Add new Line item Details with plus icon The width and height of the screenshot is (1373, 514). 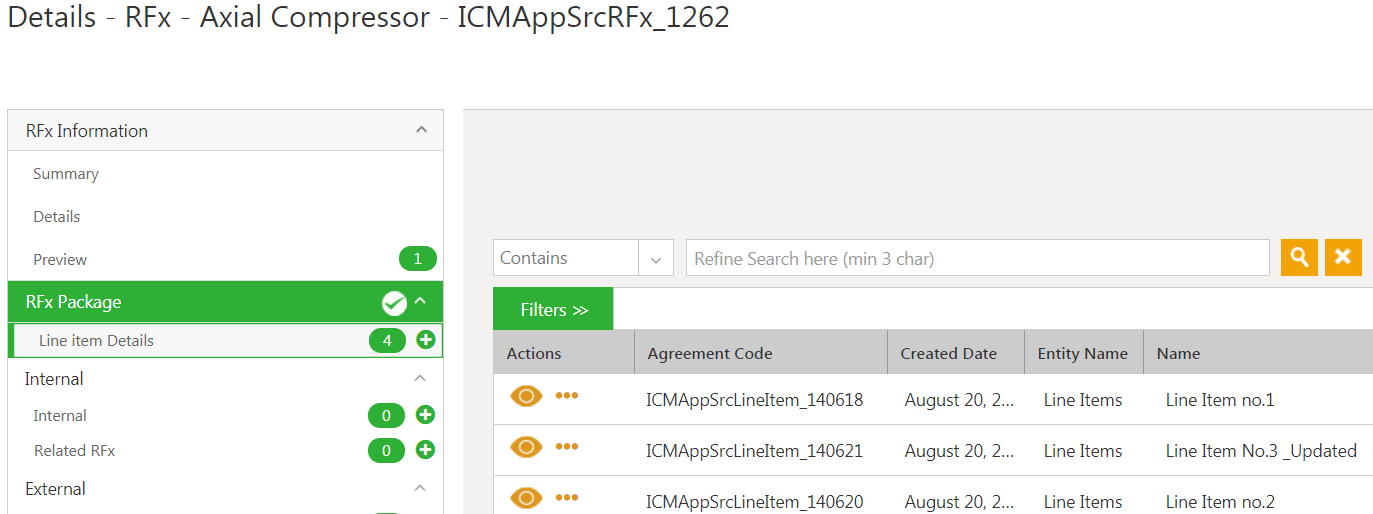(425, 340)
